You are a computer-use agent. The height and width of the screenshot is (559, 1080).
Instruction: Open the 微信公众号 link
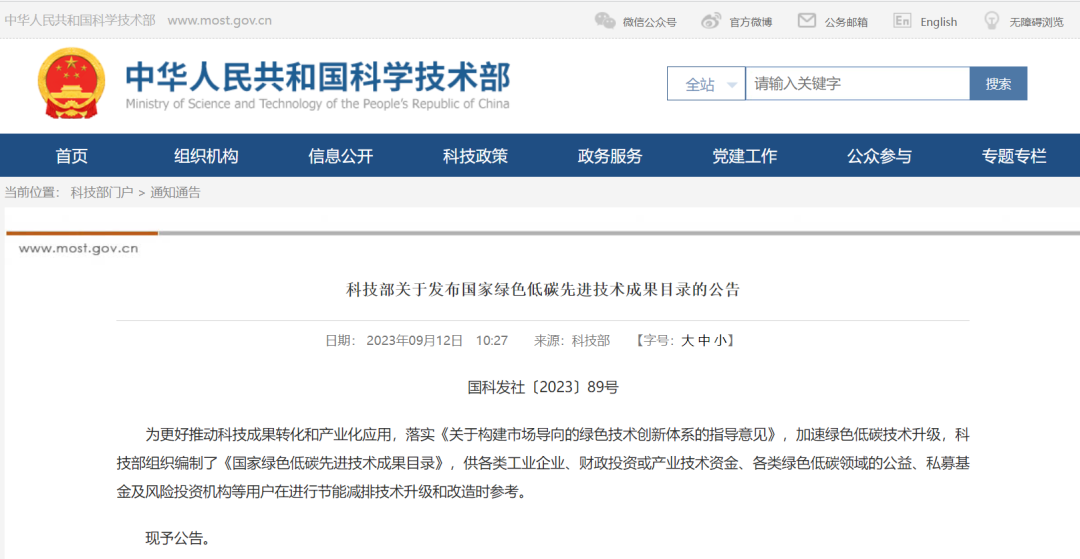coord(650,22)
